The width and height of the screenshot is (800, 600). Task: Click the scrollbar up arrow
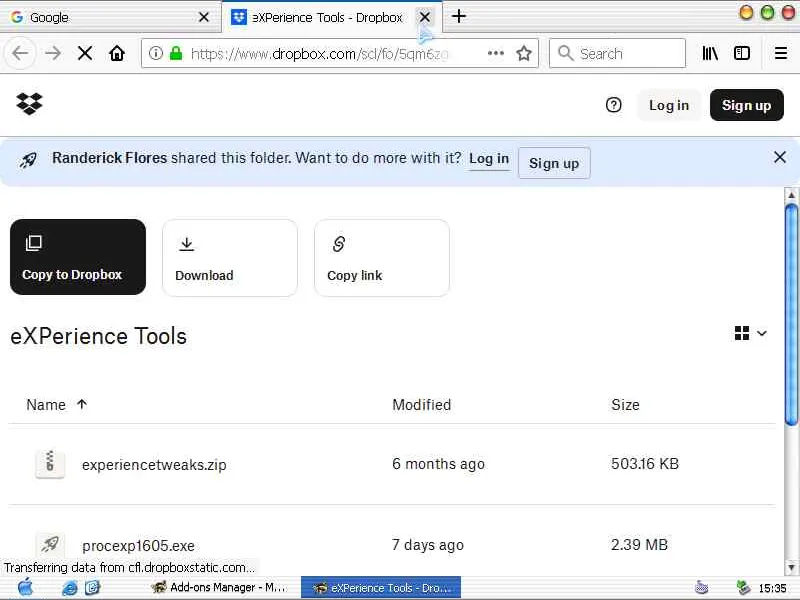791,195
